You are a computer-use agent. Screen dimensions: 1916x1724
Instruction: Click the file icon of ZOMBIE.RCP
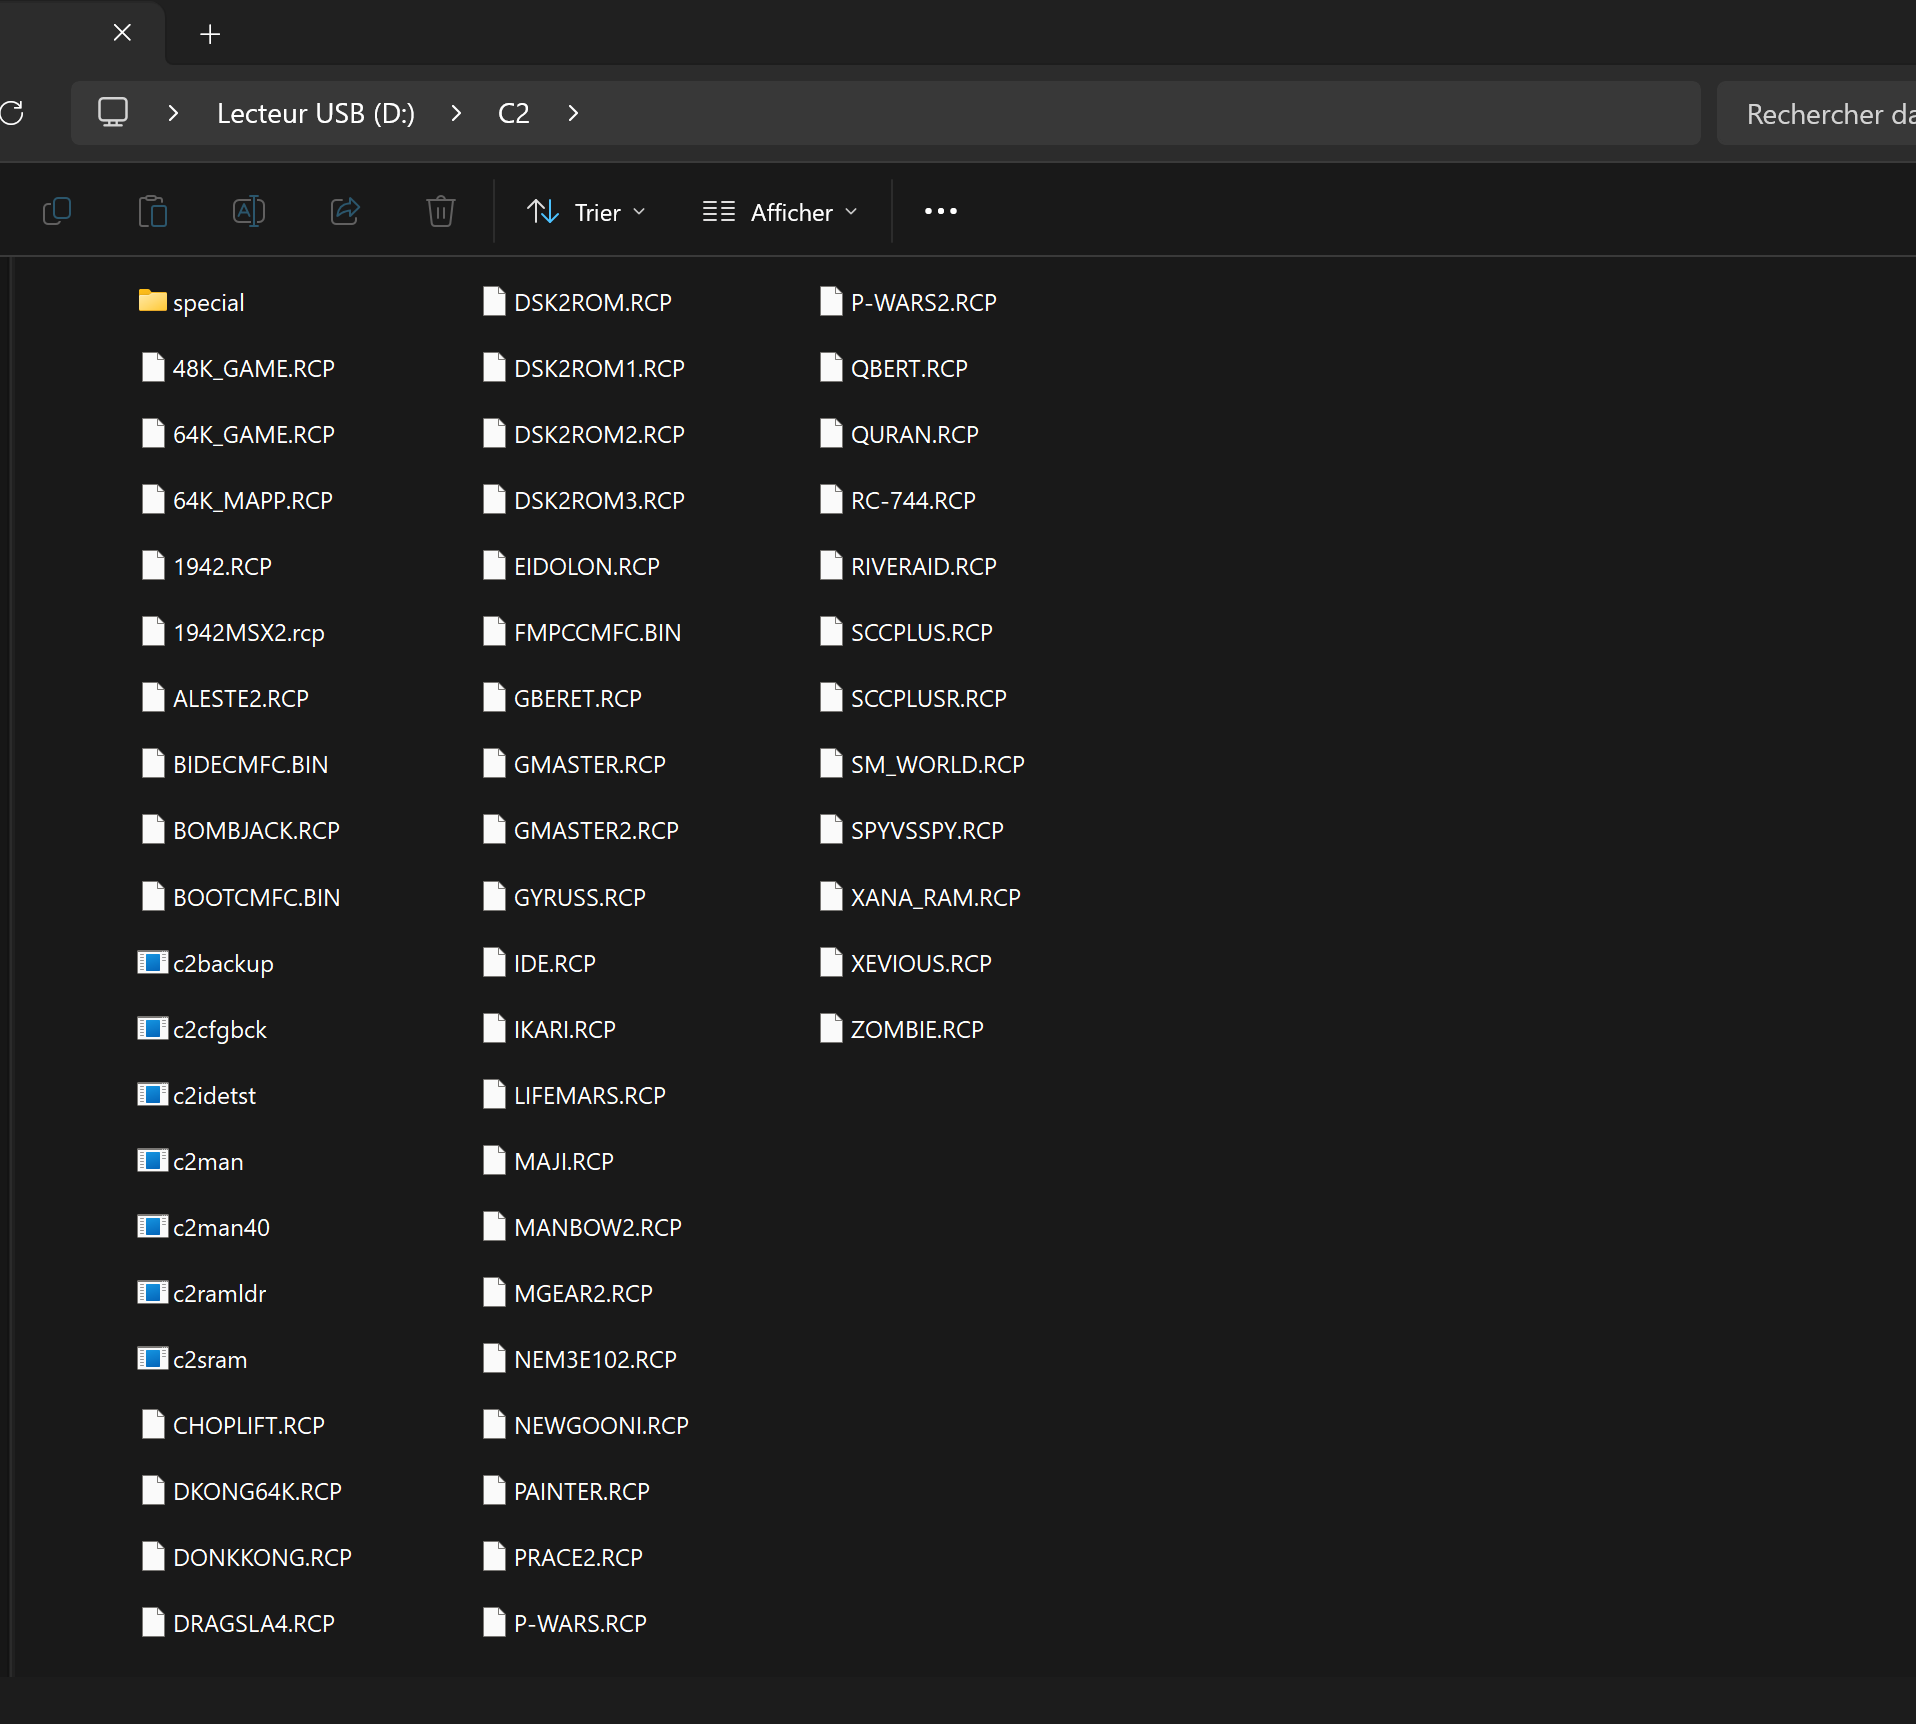831,1028
